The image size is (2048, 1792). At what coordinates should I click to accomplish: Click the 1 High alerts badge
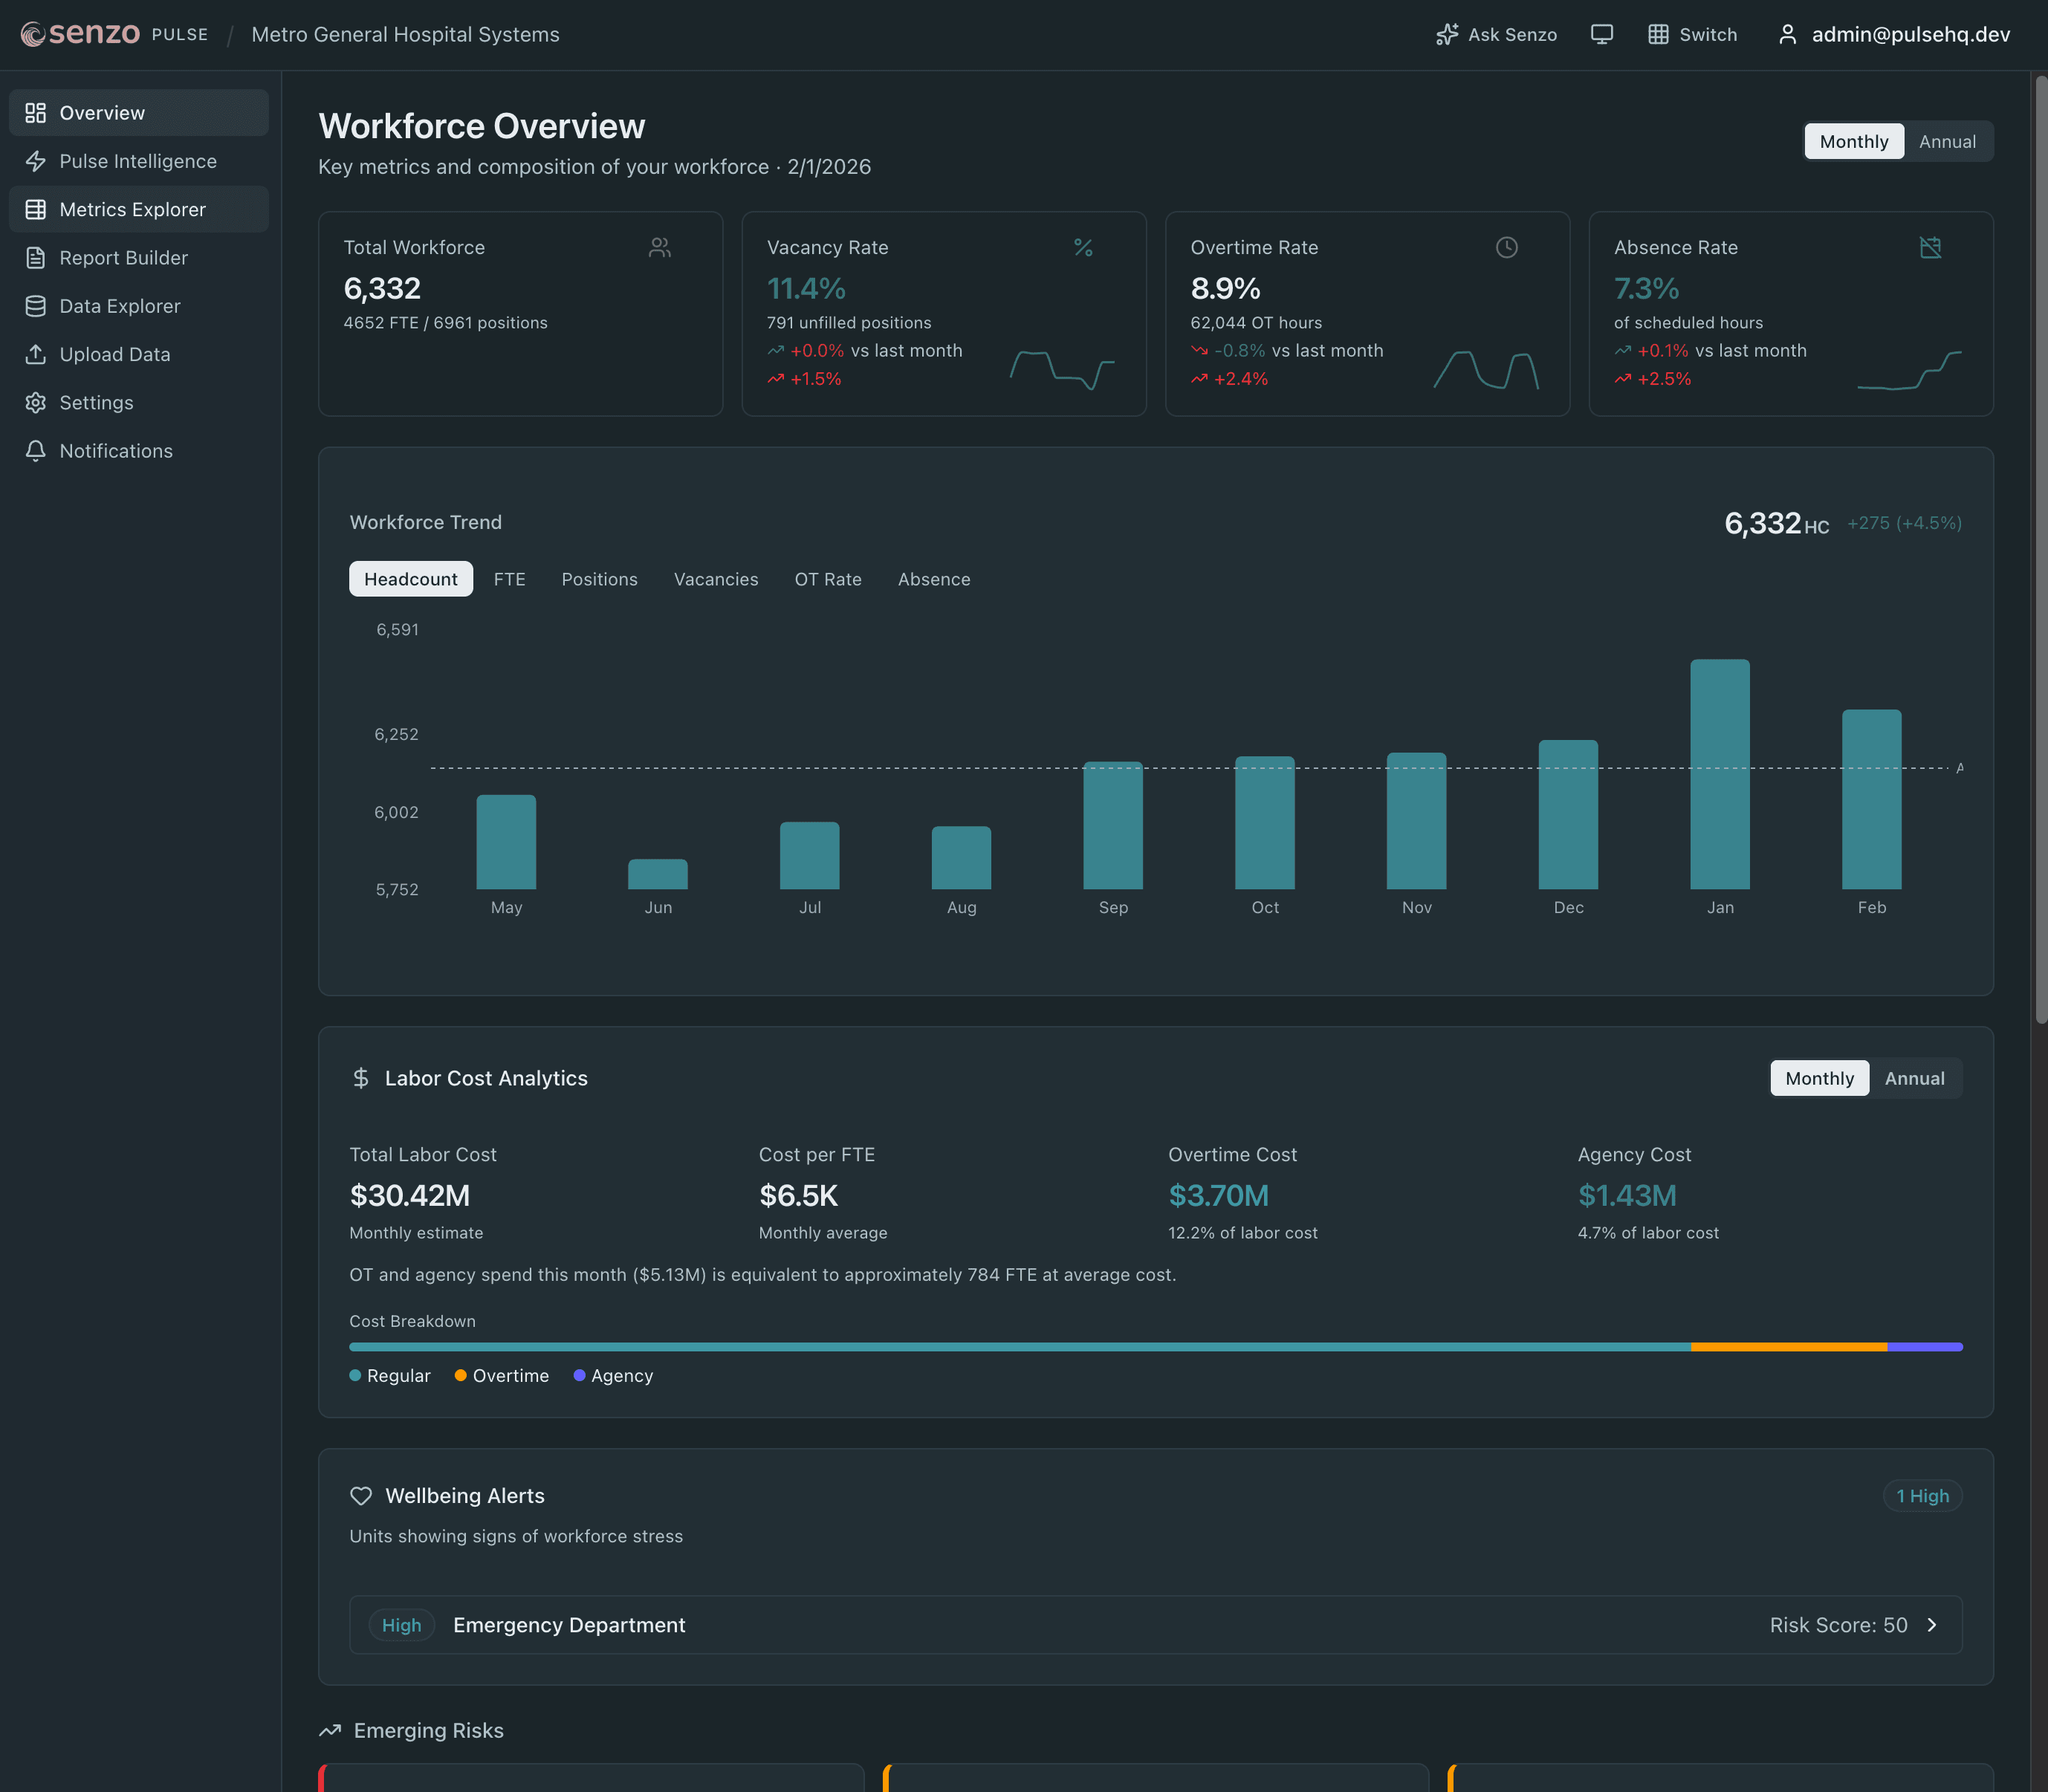coord(1921,1495)
